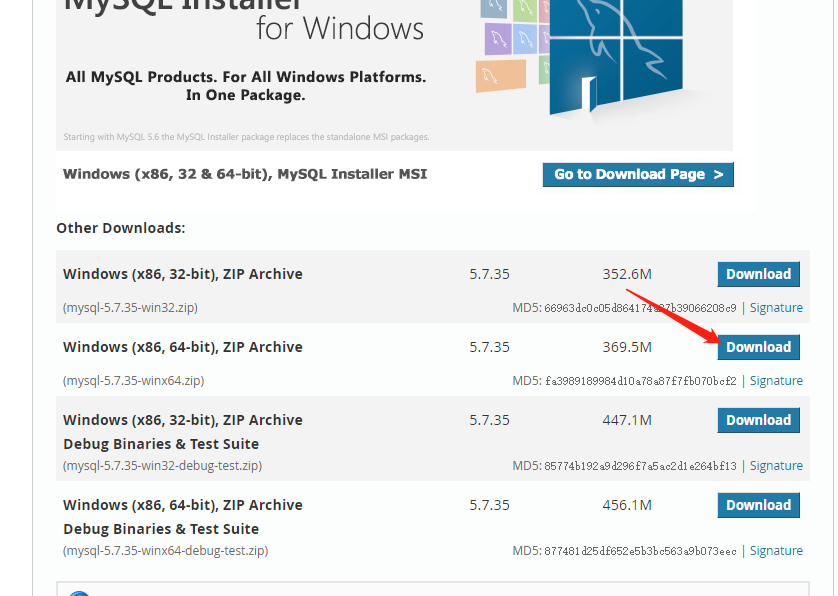Download the 64-bit Debug Binaries 456.1M
Viewport: 838px width, 596px height.
[x=758, y=505]
